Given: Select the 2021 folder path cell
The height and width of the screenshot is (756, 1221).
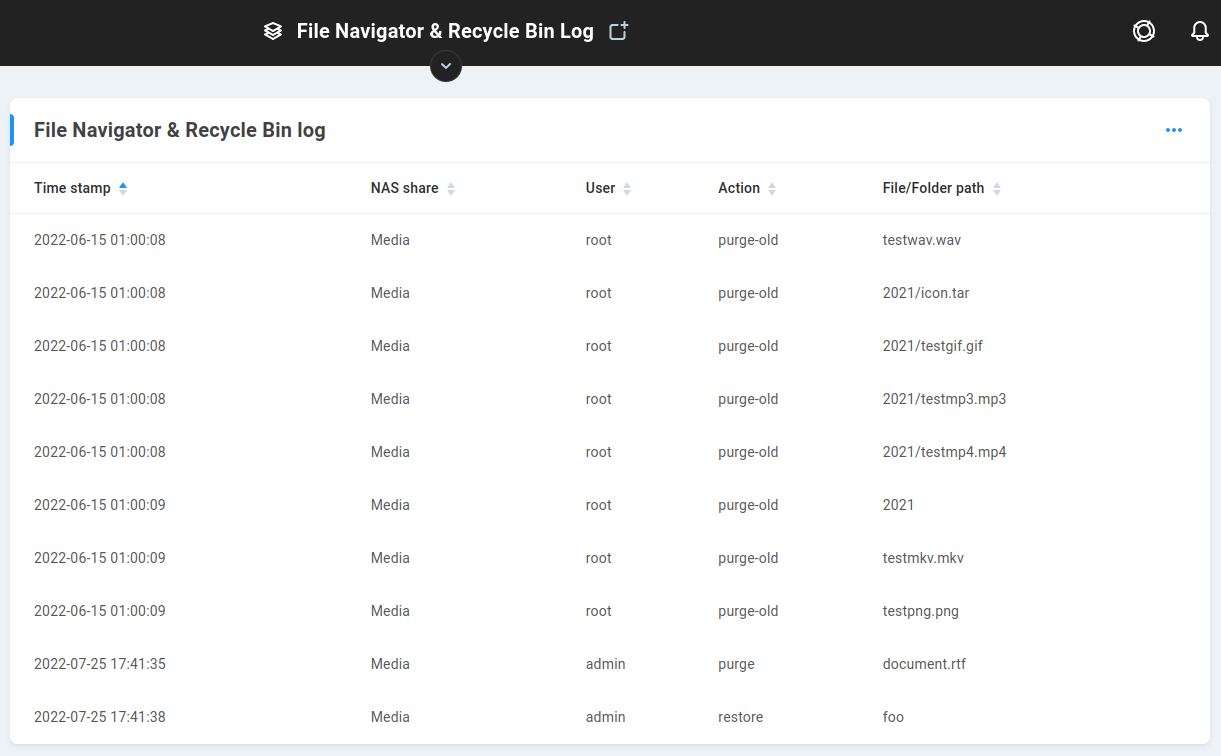Looking at the screenshot, I should tap(899, 505).
